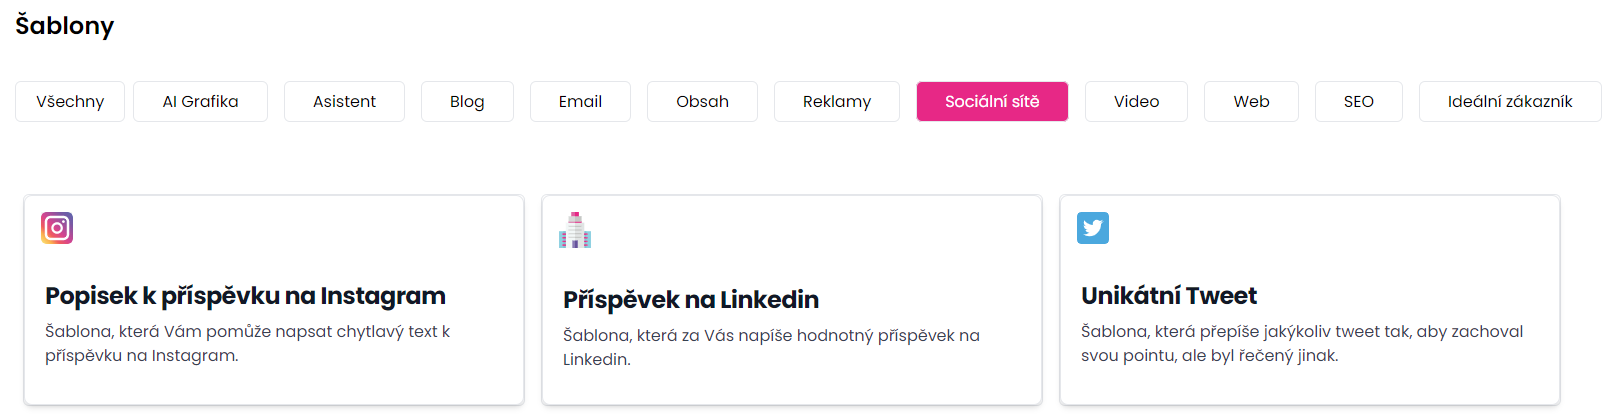Show all templates with Všechny filter

click(x=70, y=101)
